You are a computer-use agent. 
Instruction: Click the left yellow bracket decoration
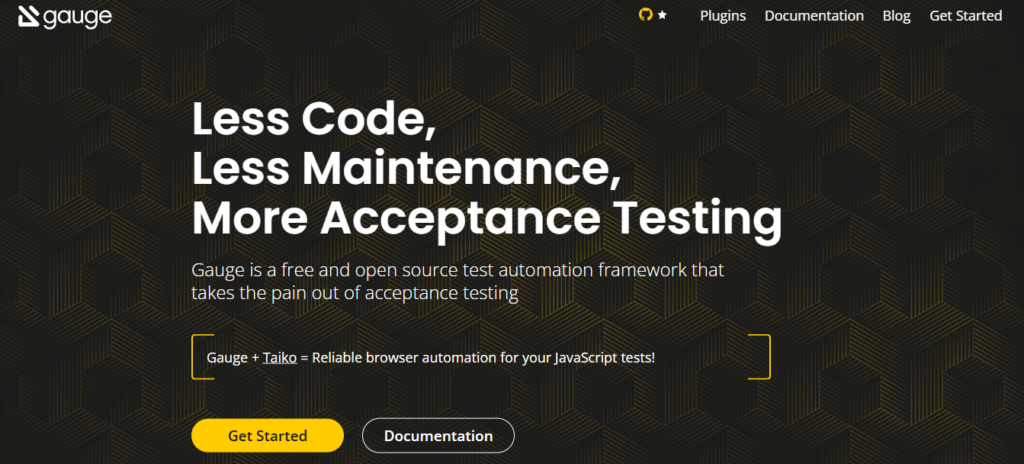198,356
